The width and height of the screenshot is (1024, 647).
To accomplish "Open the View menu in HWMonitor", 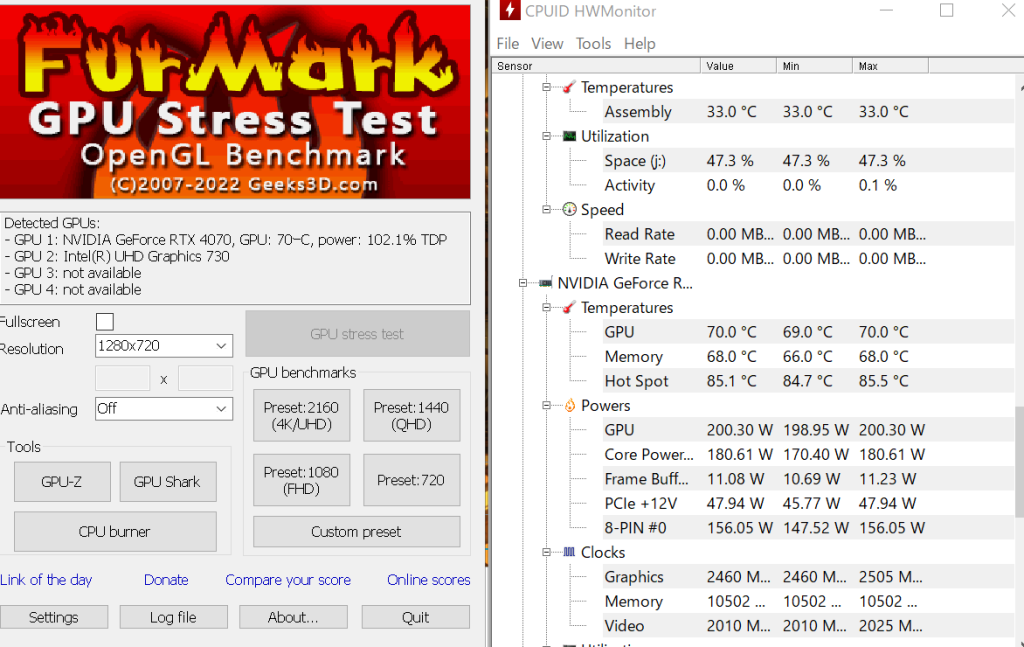I will point(547,44).
